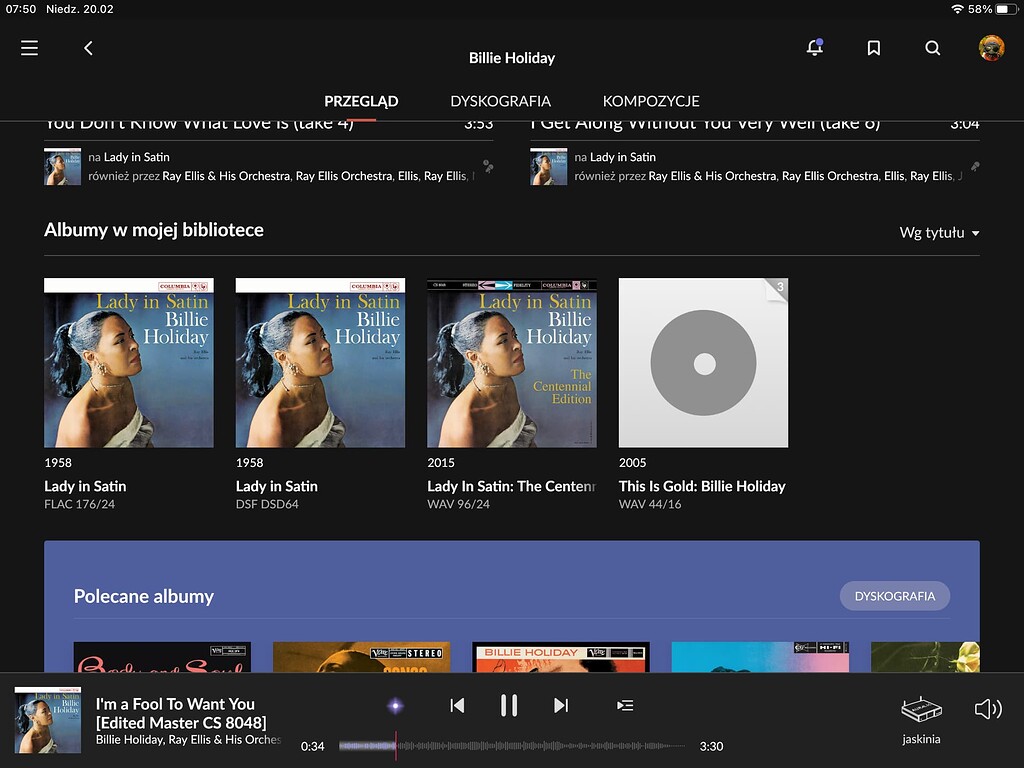
Task: Skip to the next track
Action: [x=561, y=706]
